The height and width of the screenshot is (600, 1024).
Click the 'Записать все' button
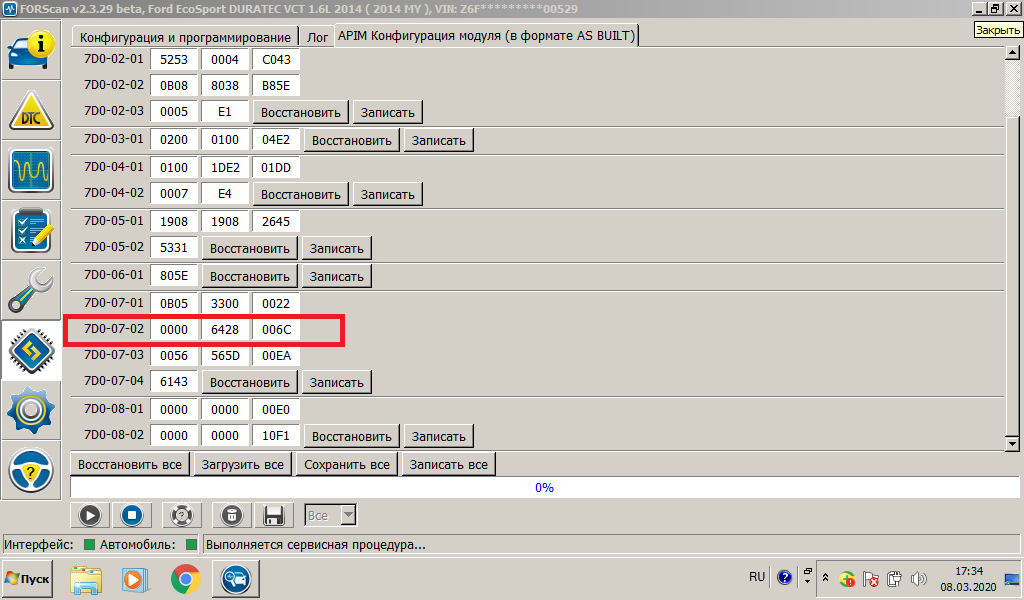tap(448, 465)
